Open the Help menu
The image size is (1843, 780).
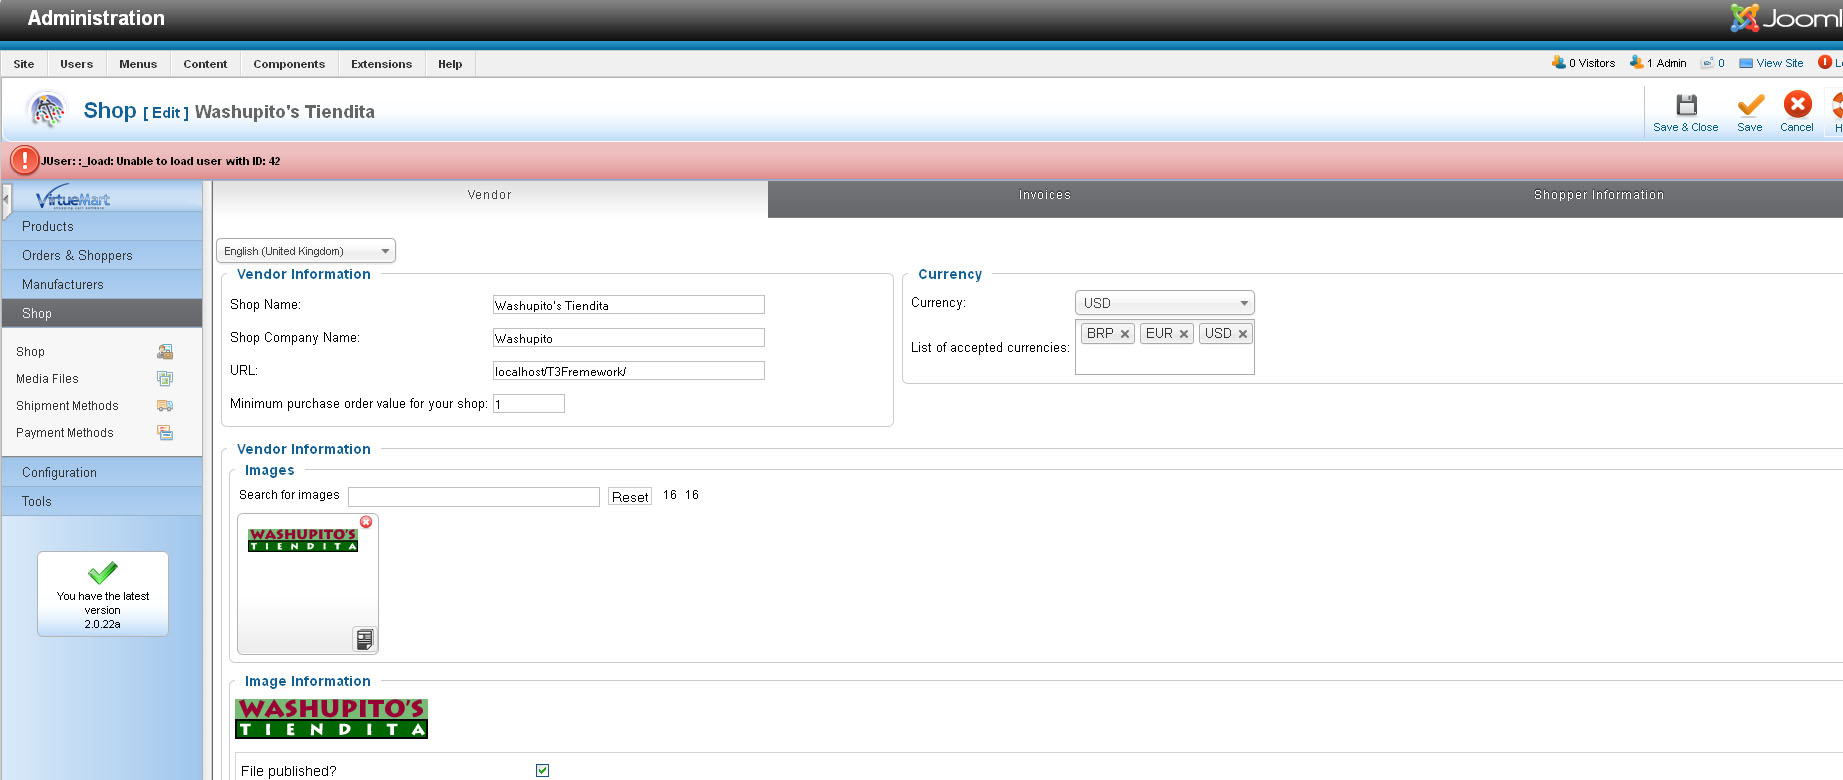[450, 64]
